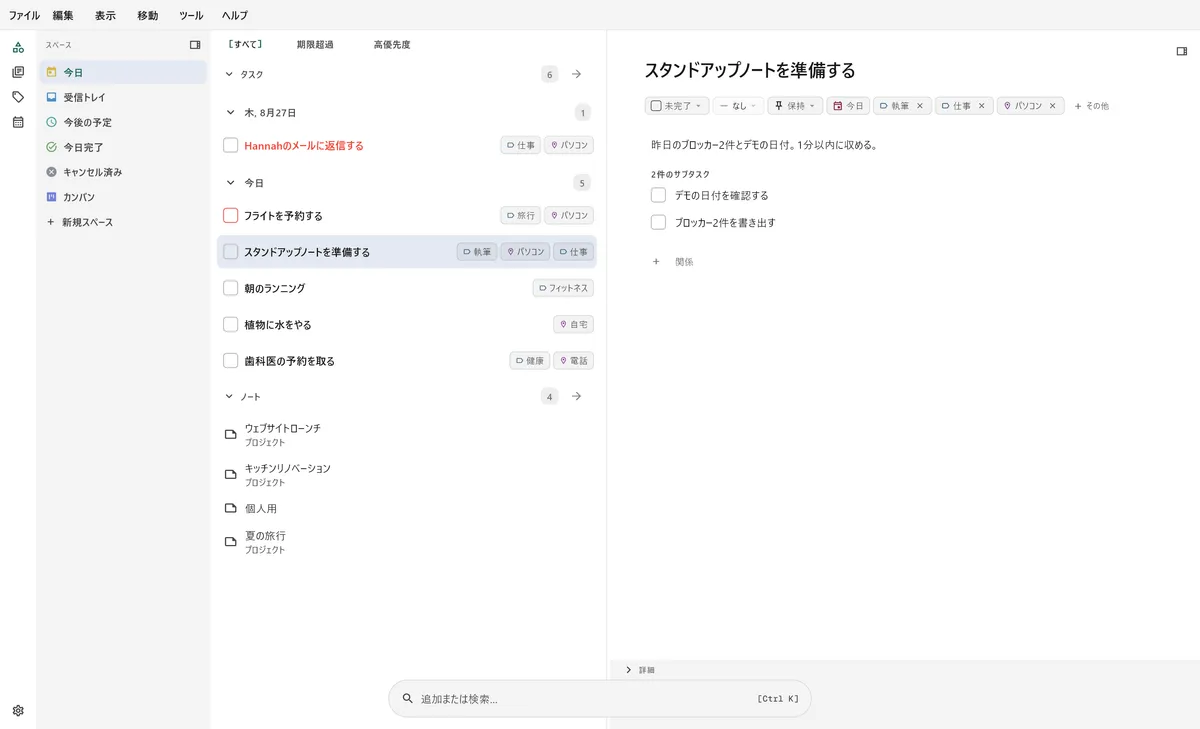
Task: Check off 植物に水をやる task
Action: click(x=231, y=325)
